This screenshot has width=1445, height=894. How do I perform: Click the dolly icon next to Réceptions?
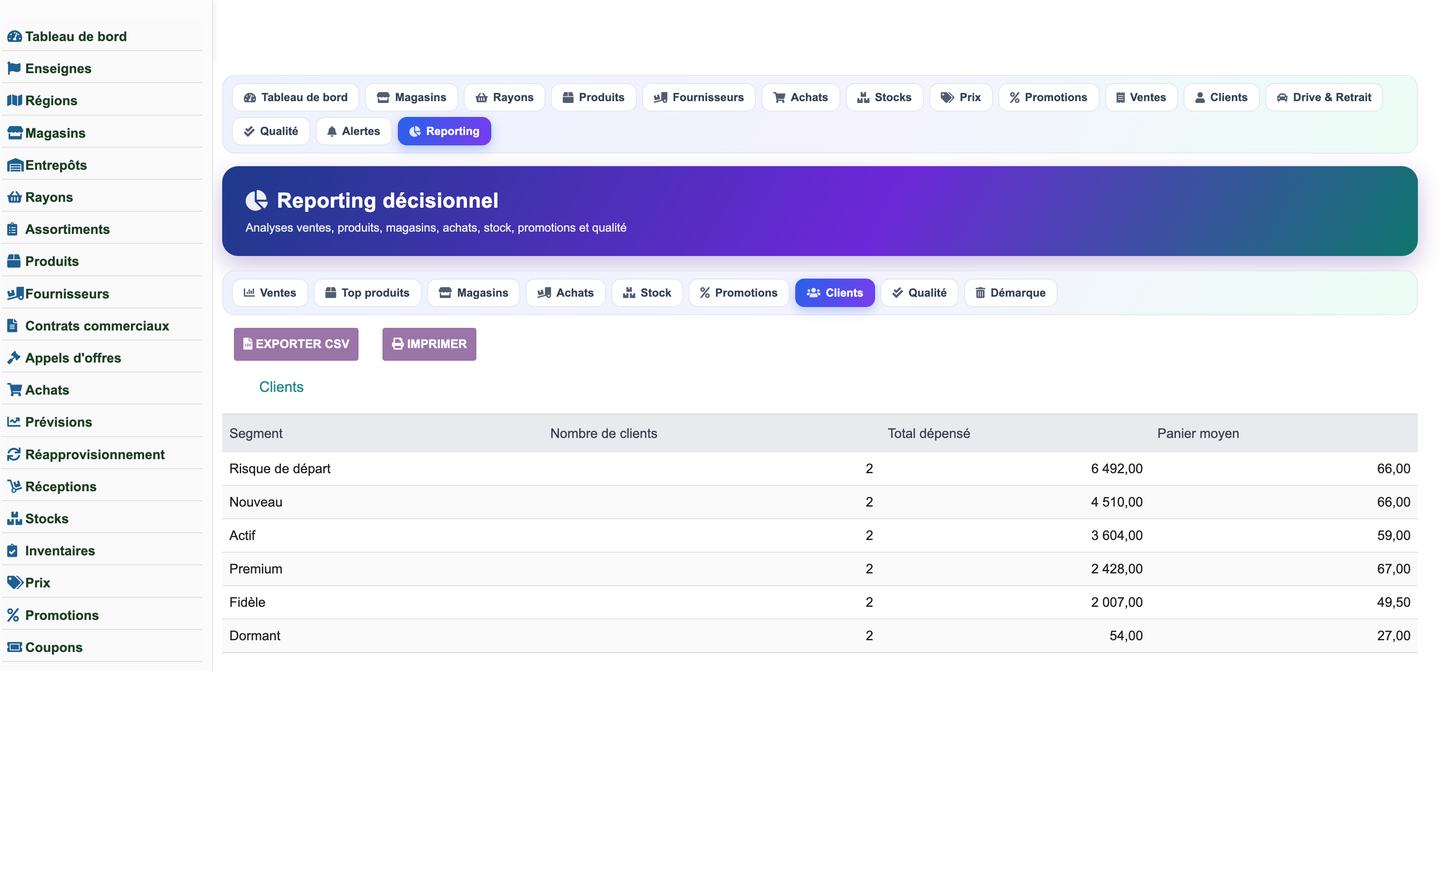click(x=14, y=486)
